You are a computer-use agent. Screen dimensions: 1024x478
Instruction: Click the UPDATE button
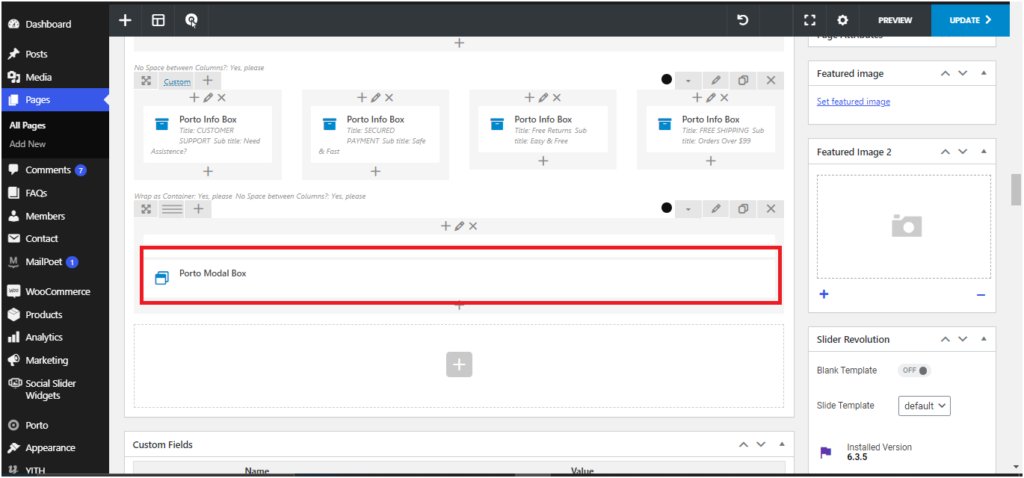coord(970,20)
